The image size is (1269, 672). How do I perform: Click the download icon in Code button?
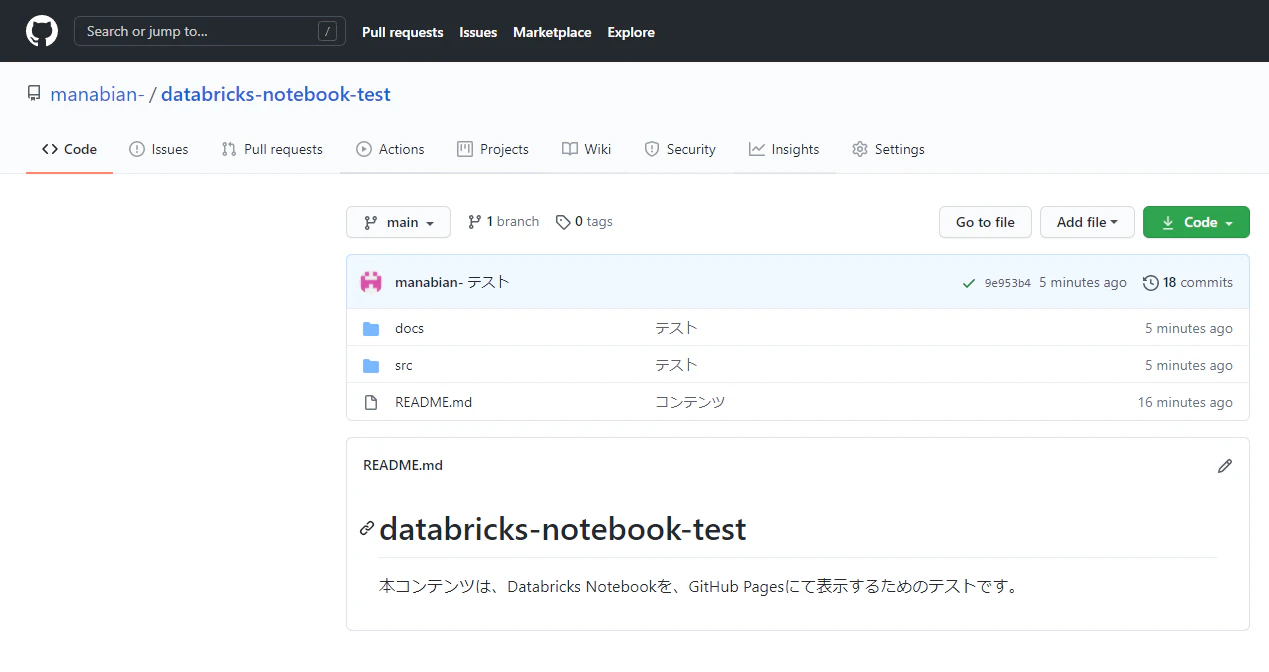[x=1168, y=223]
